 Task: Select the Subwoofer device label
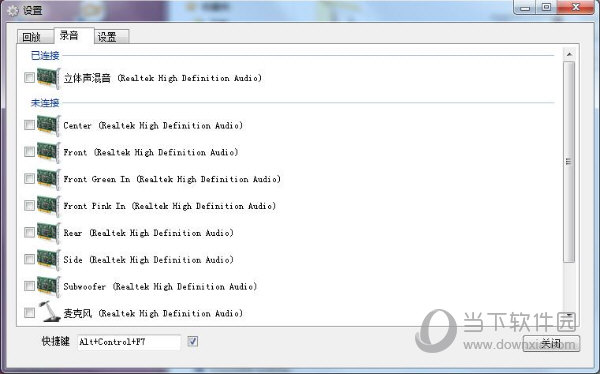tap(160, 286)
